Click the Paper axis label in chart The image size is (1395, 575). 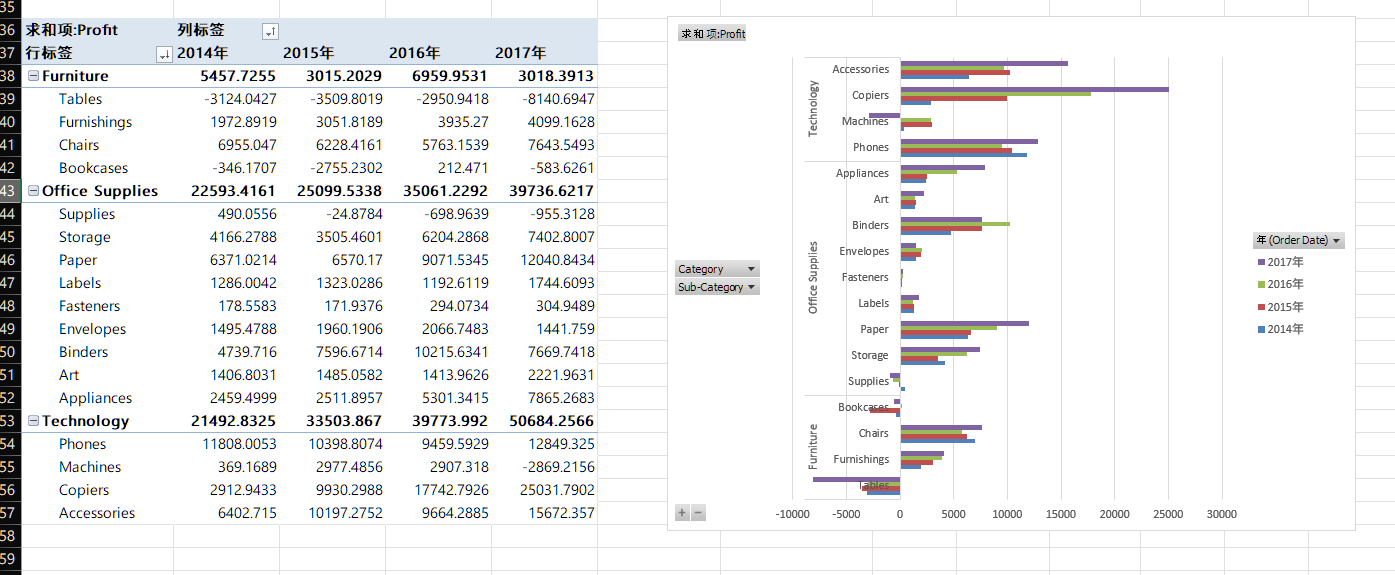tap(874, 329)
